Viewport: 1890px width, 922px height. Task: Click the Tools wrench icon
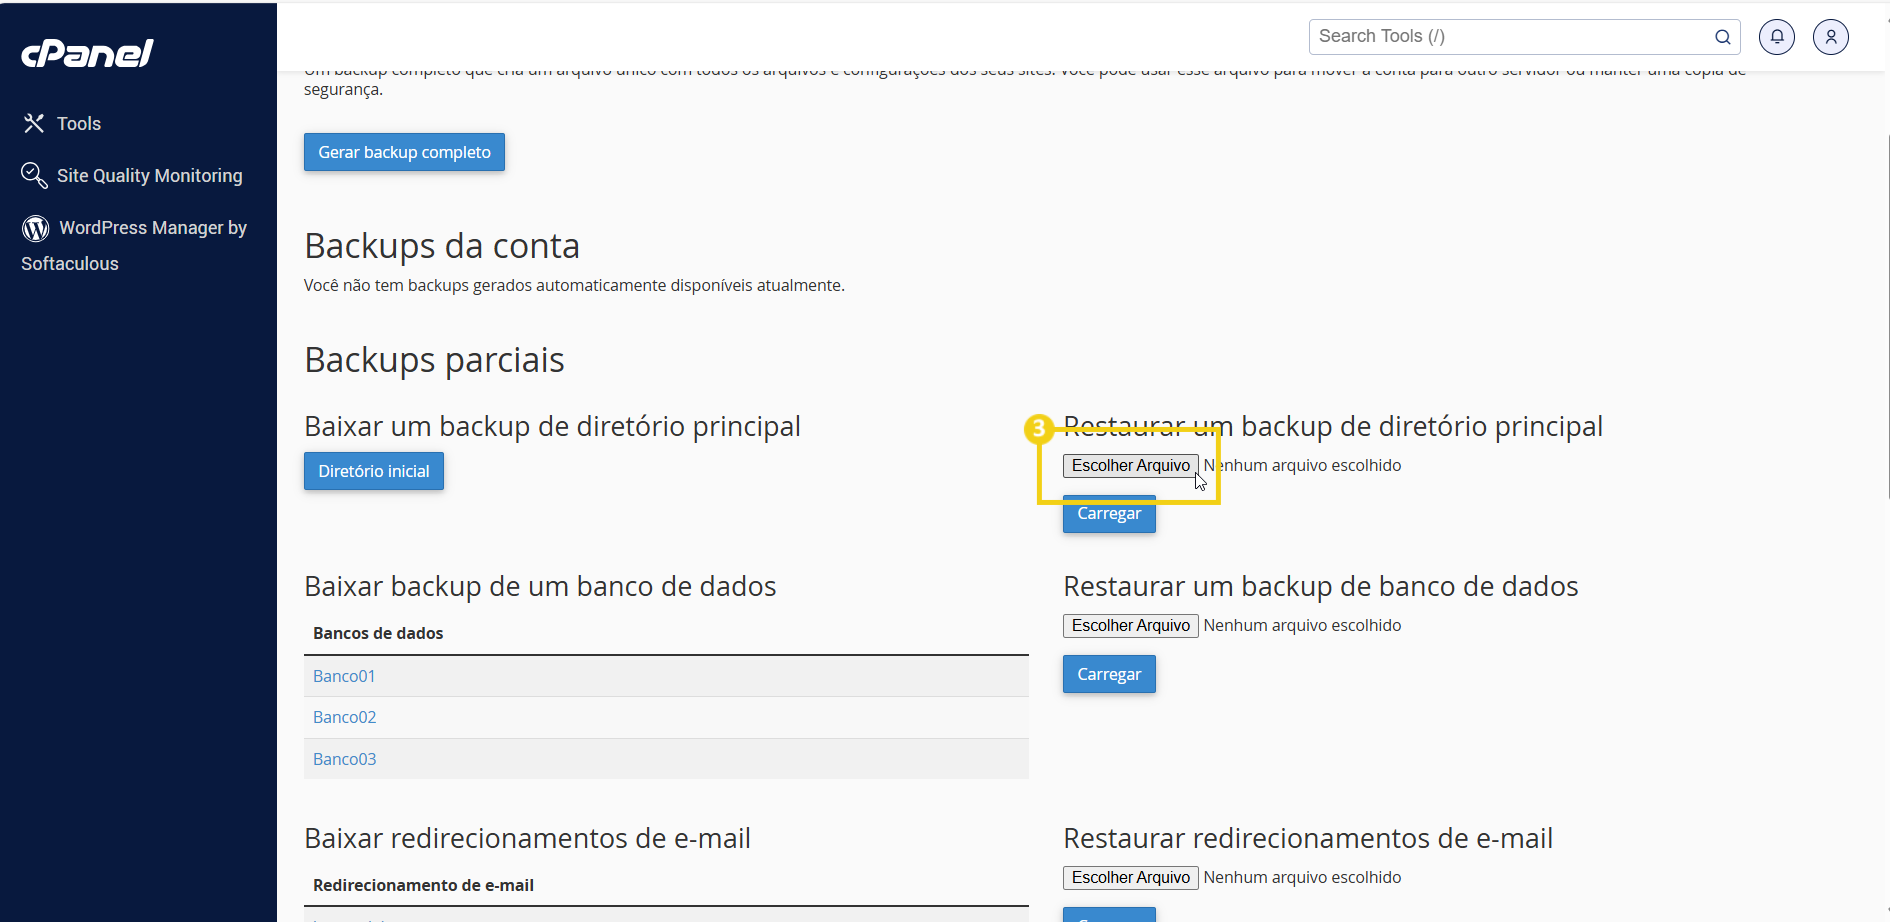pyautogui.click(x=34, y=123)
